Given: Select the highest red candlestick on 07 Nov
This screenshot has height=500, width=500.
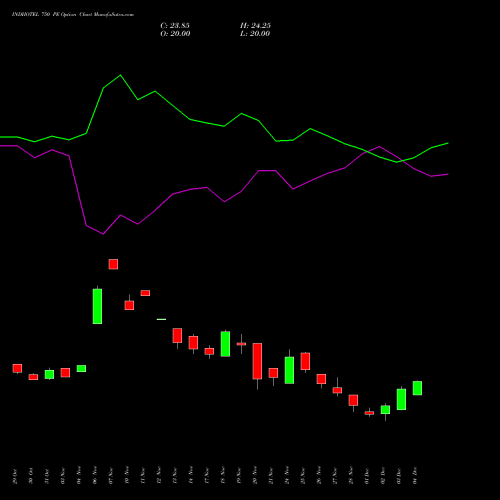Looking at the screenshot, I should tap(113, 264).
